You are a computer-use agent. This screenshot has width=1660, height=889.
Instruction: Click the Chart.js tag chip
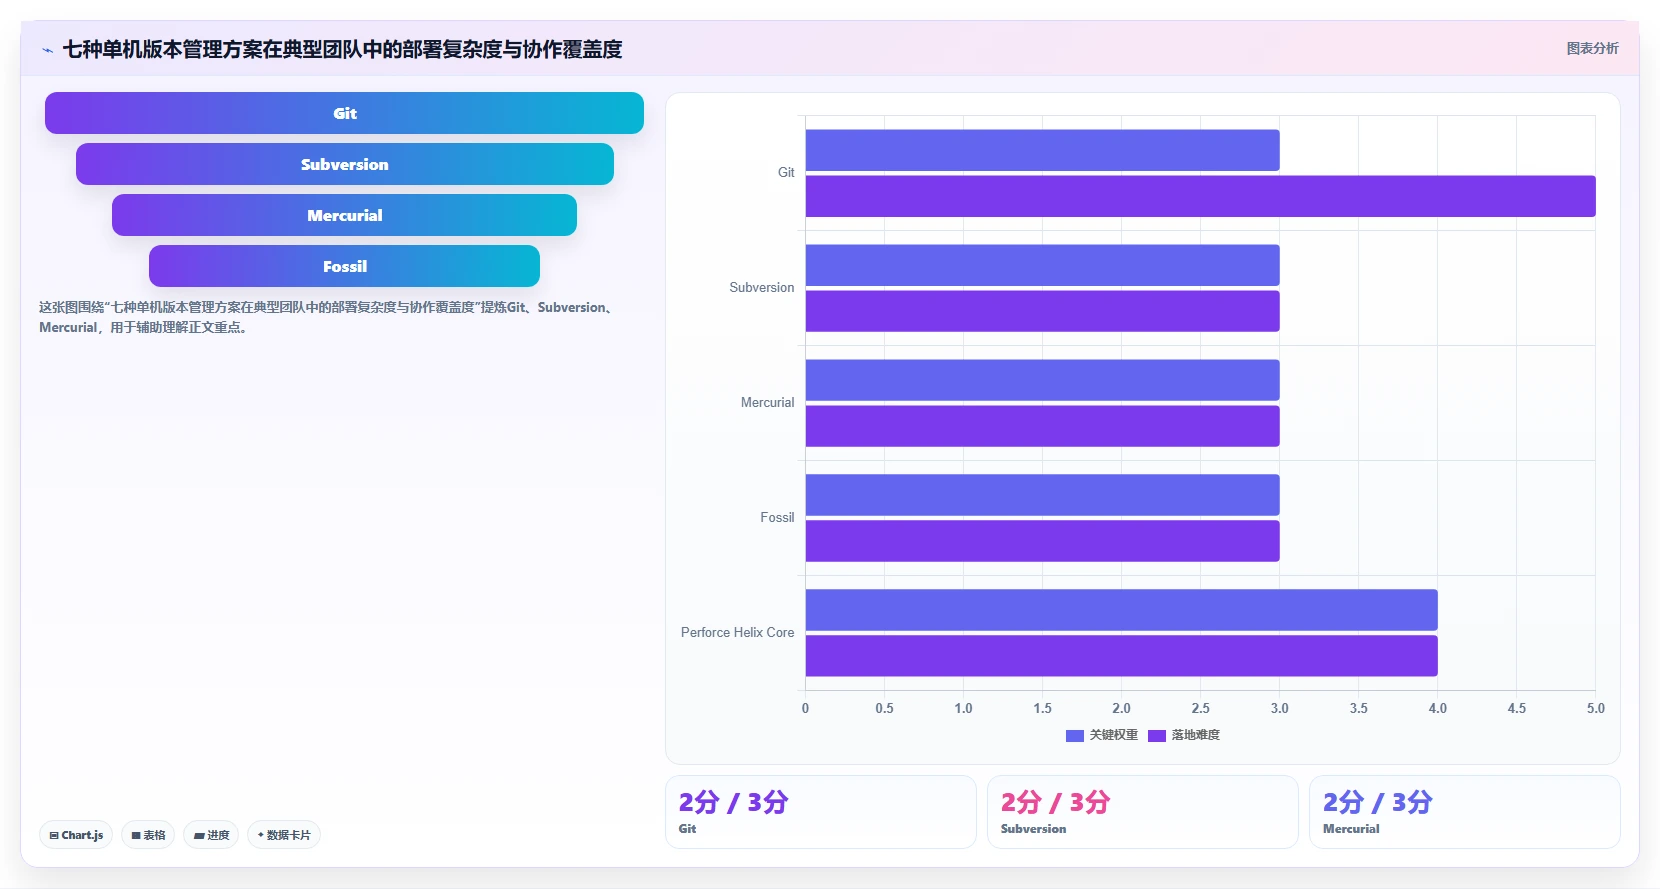pyautogui.click(x=76, y=835)
